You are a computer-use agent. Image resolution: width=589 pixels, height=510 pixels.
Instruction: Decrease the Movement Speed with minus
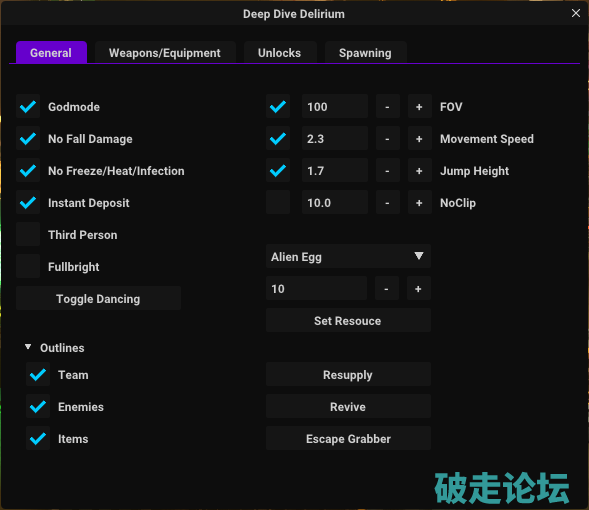[x=388, y=139]
